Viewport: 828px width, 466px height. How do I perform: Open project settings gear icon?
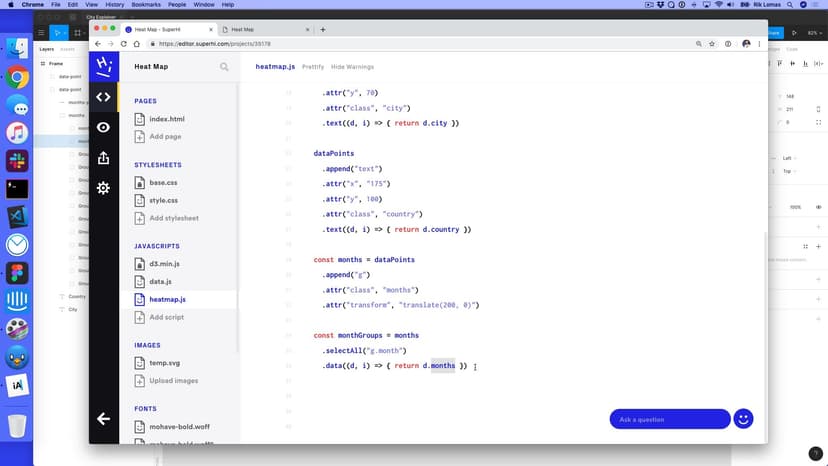[x=103, y=188]
